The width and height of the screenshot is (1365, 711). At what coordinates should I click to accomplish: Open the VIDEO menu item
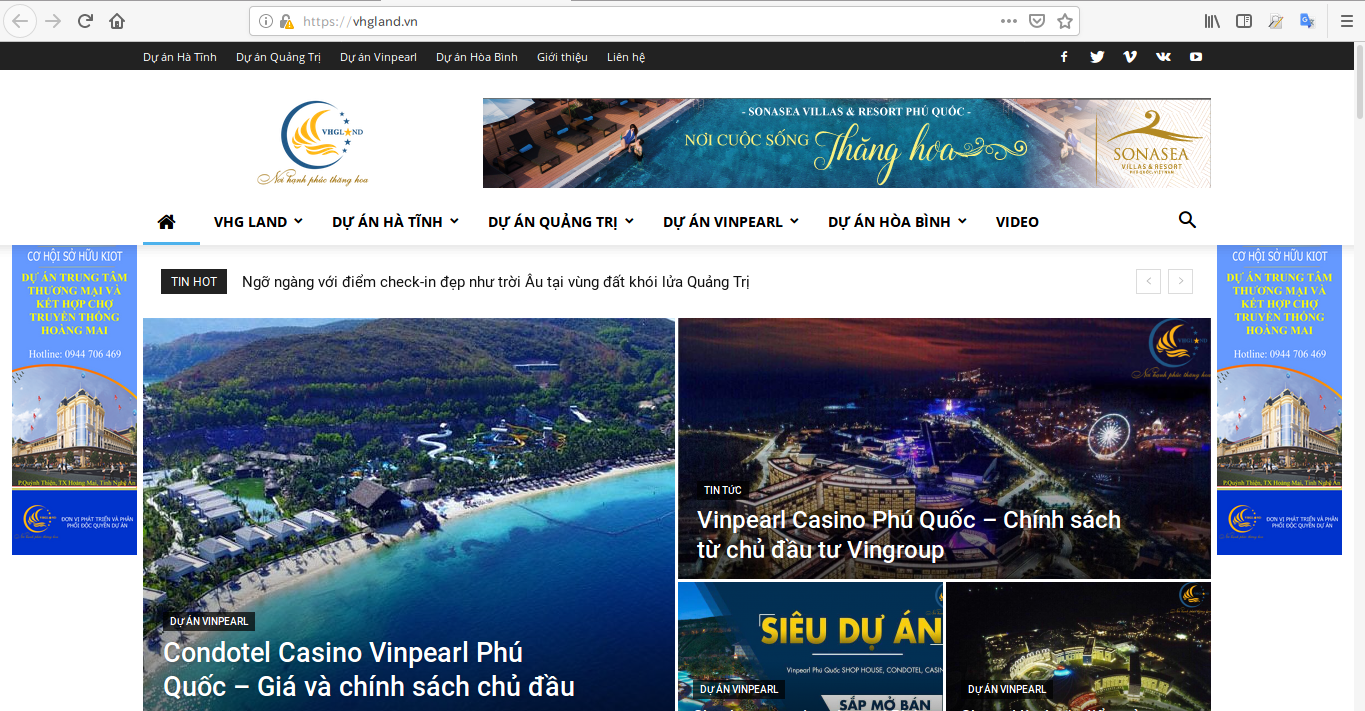click(1017, 222)
